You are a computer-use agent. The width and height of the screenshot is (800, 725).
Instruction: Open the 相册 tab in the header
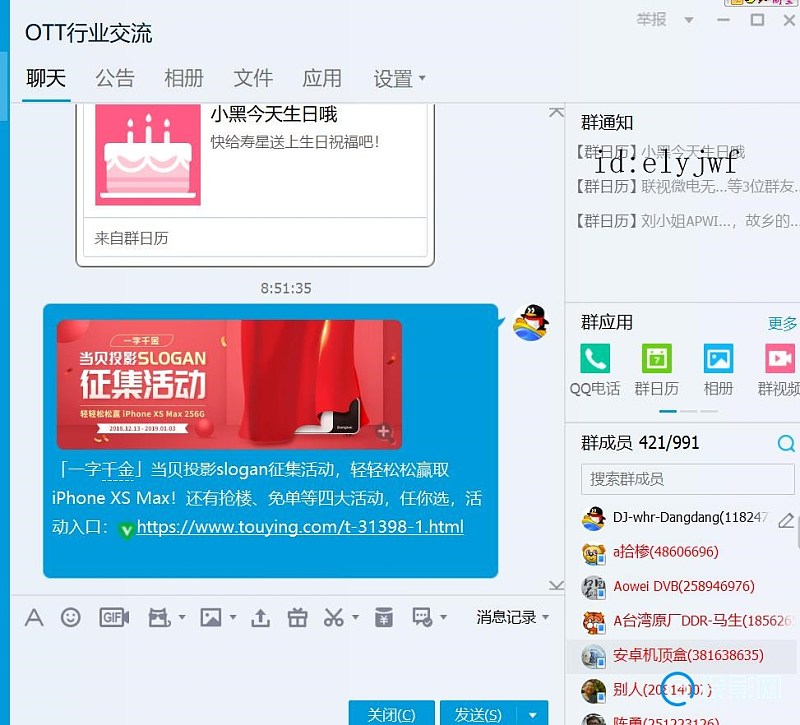[x=184, y=79]
